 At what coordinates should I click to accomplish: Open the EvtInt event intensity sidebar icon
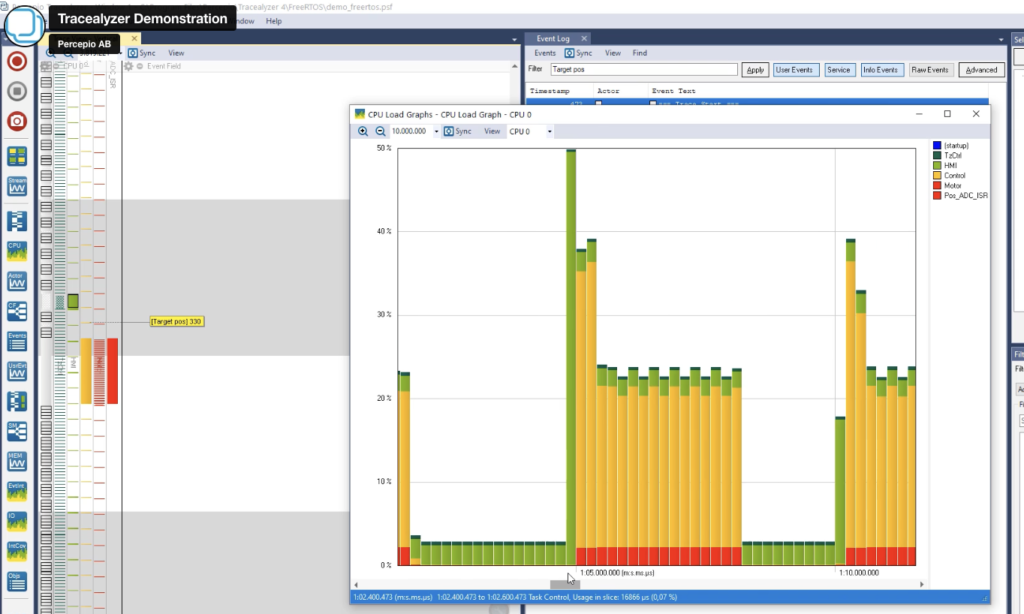(17, 491)
